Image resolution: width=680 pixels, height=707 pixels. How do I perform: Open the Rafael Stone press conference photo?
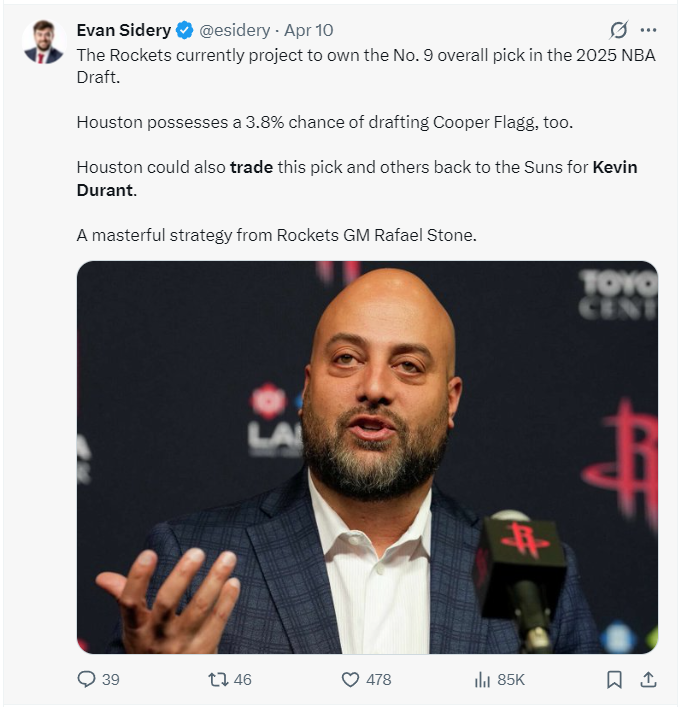click(x=367, y=457)
